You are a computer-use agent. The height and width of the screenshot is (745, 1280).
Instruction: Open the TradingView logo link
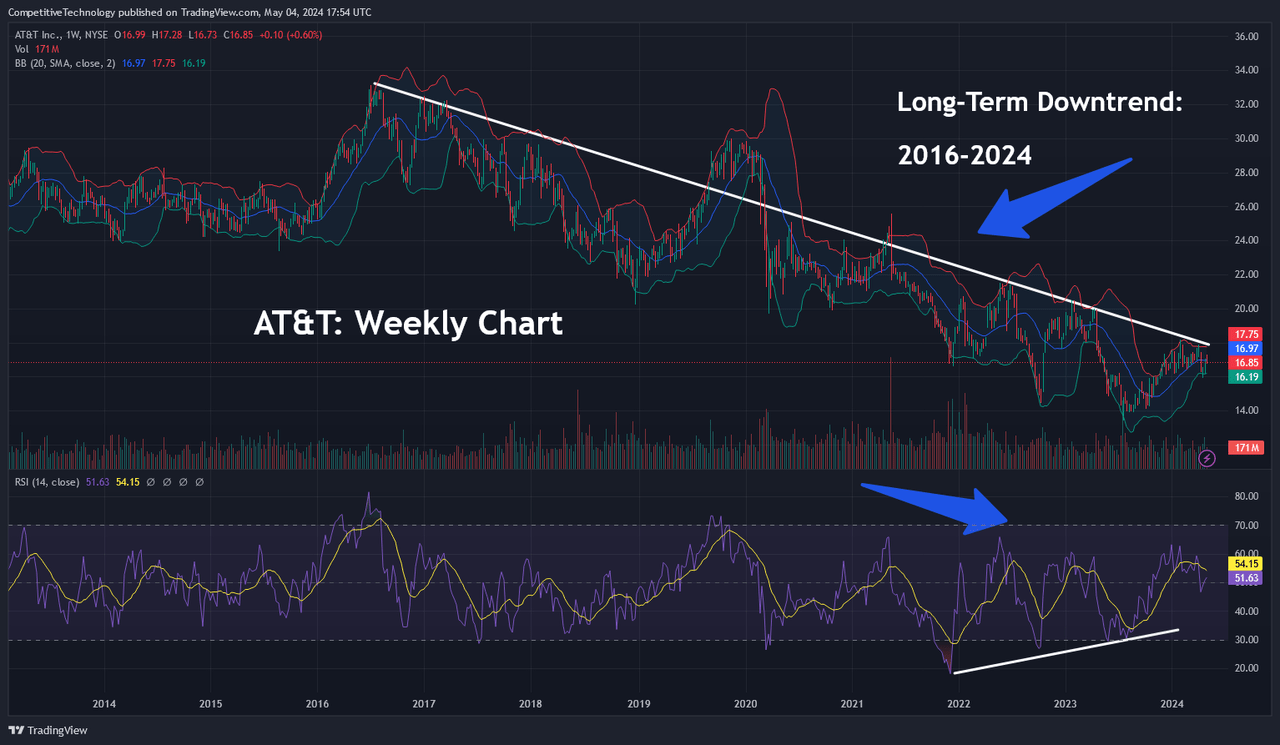[x=49, y=730]
